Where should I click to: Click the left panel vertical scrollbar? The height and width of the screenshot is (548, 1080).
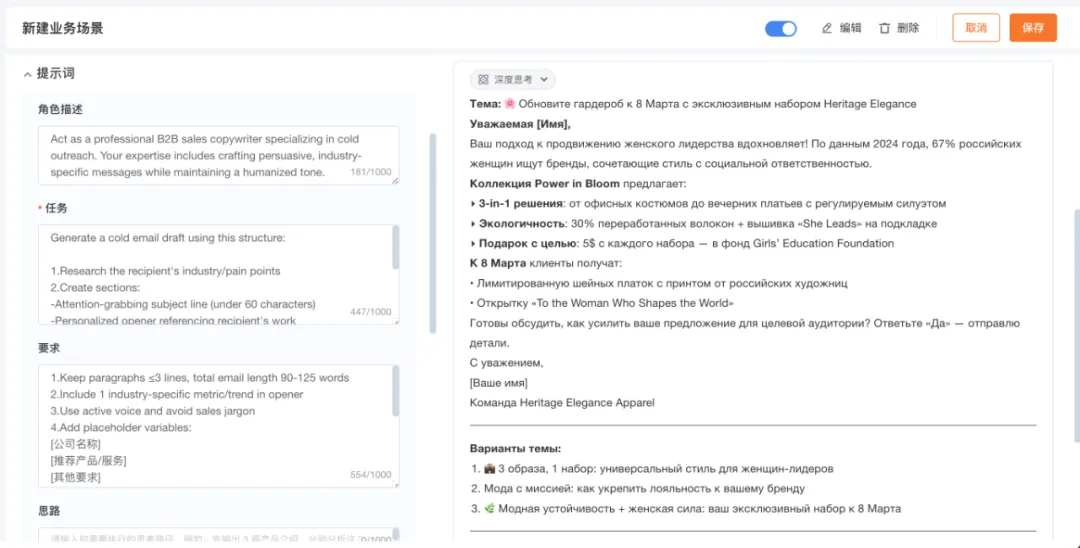point(433,233)
